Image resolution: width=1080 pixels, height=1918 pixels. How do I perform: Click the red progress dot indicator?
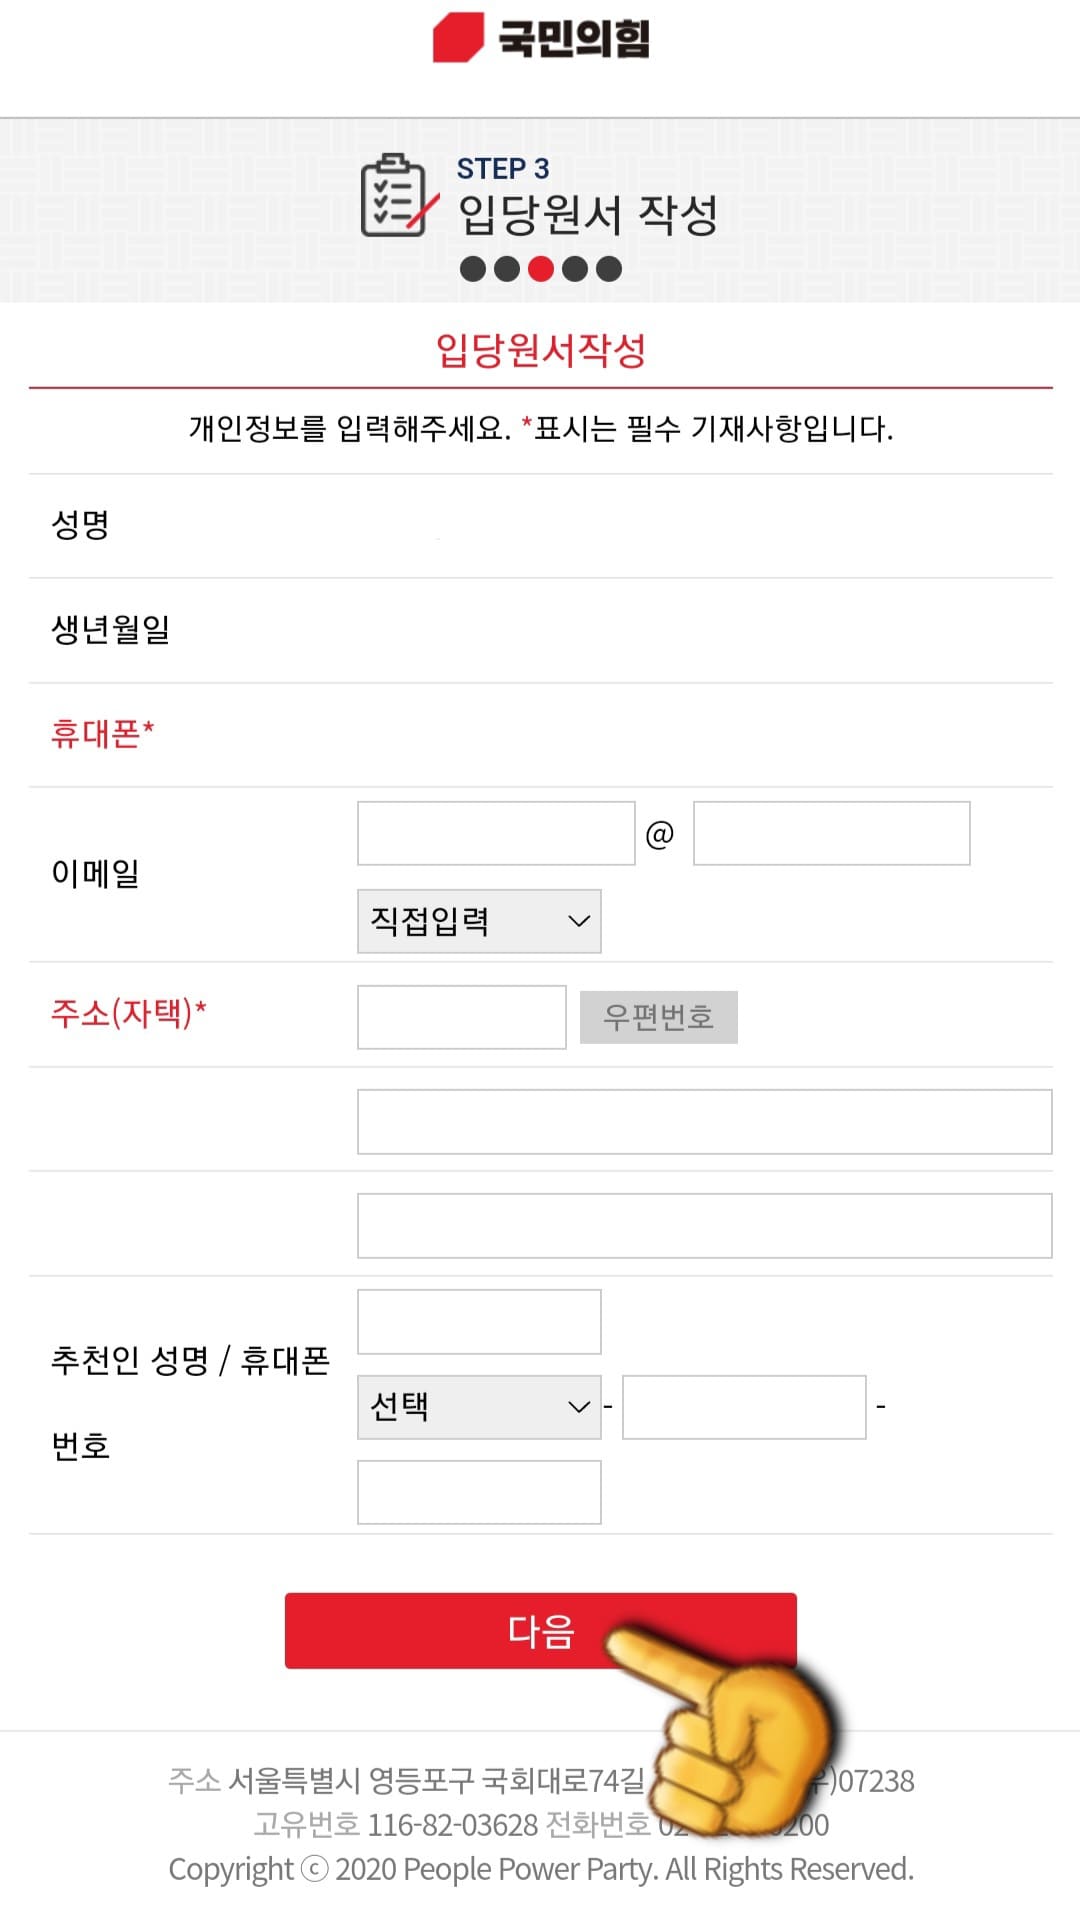click(540, 268)
